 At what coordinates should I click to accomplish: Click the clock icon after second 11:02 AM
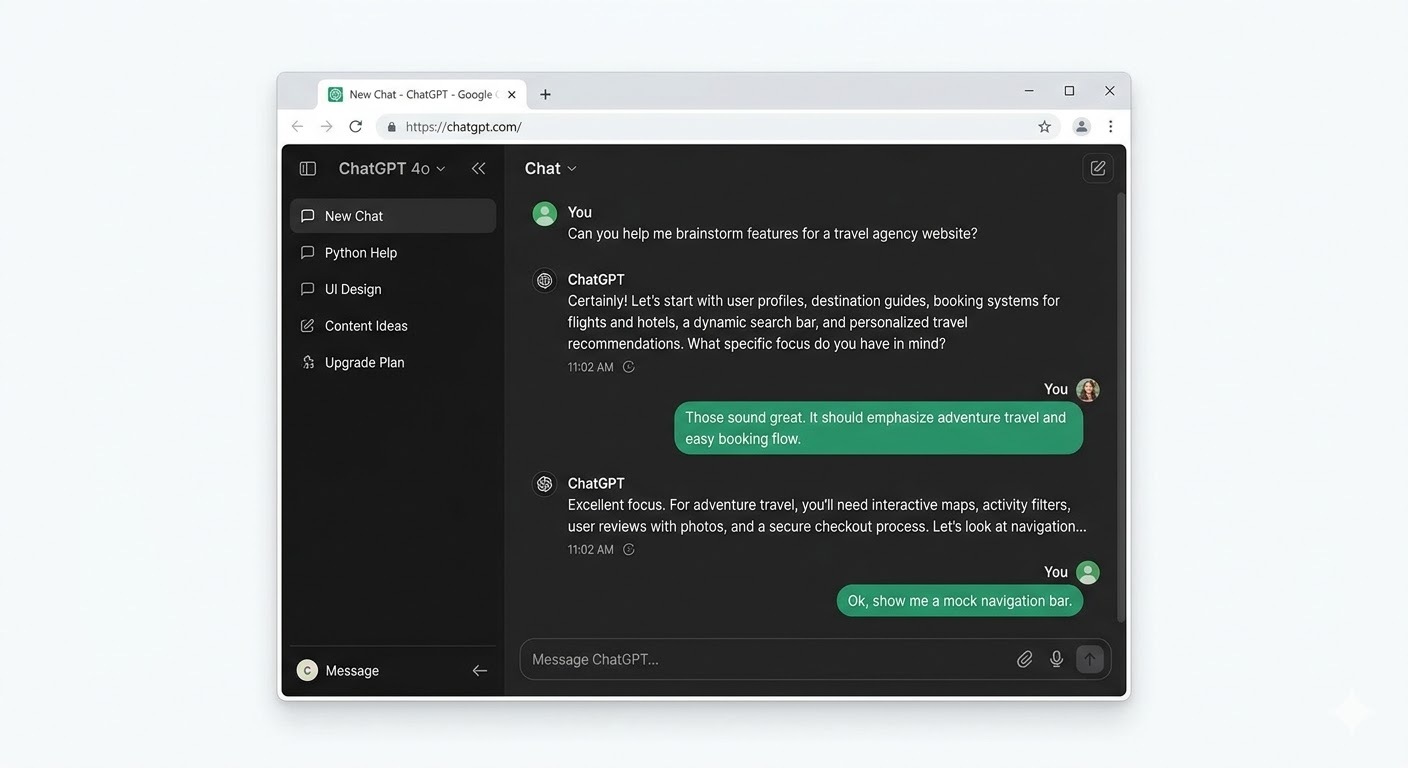click(x=629, y=550)
